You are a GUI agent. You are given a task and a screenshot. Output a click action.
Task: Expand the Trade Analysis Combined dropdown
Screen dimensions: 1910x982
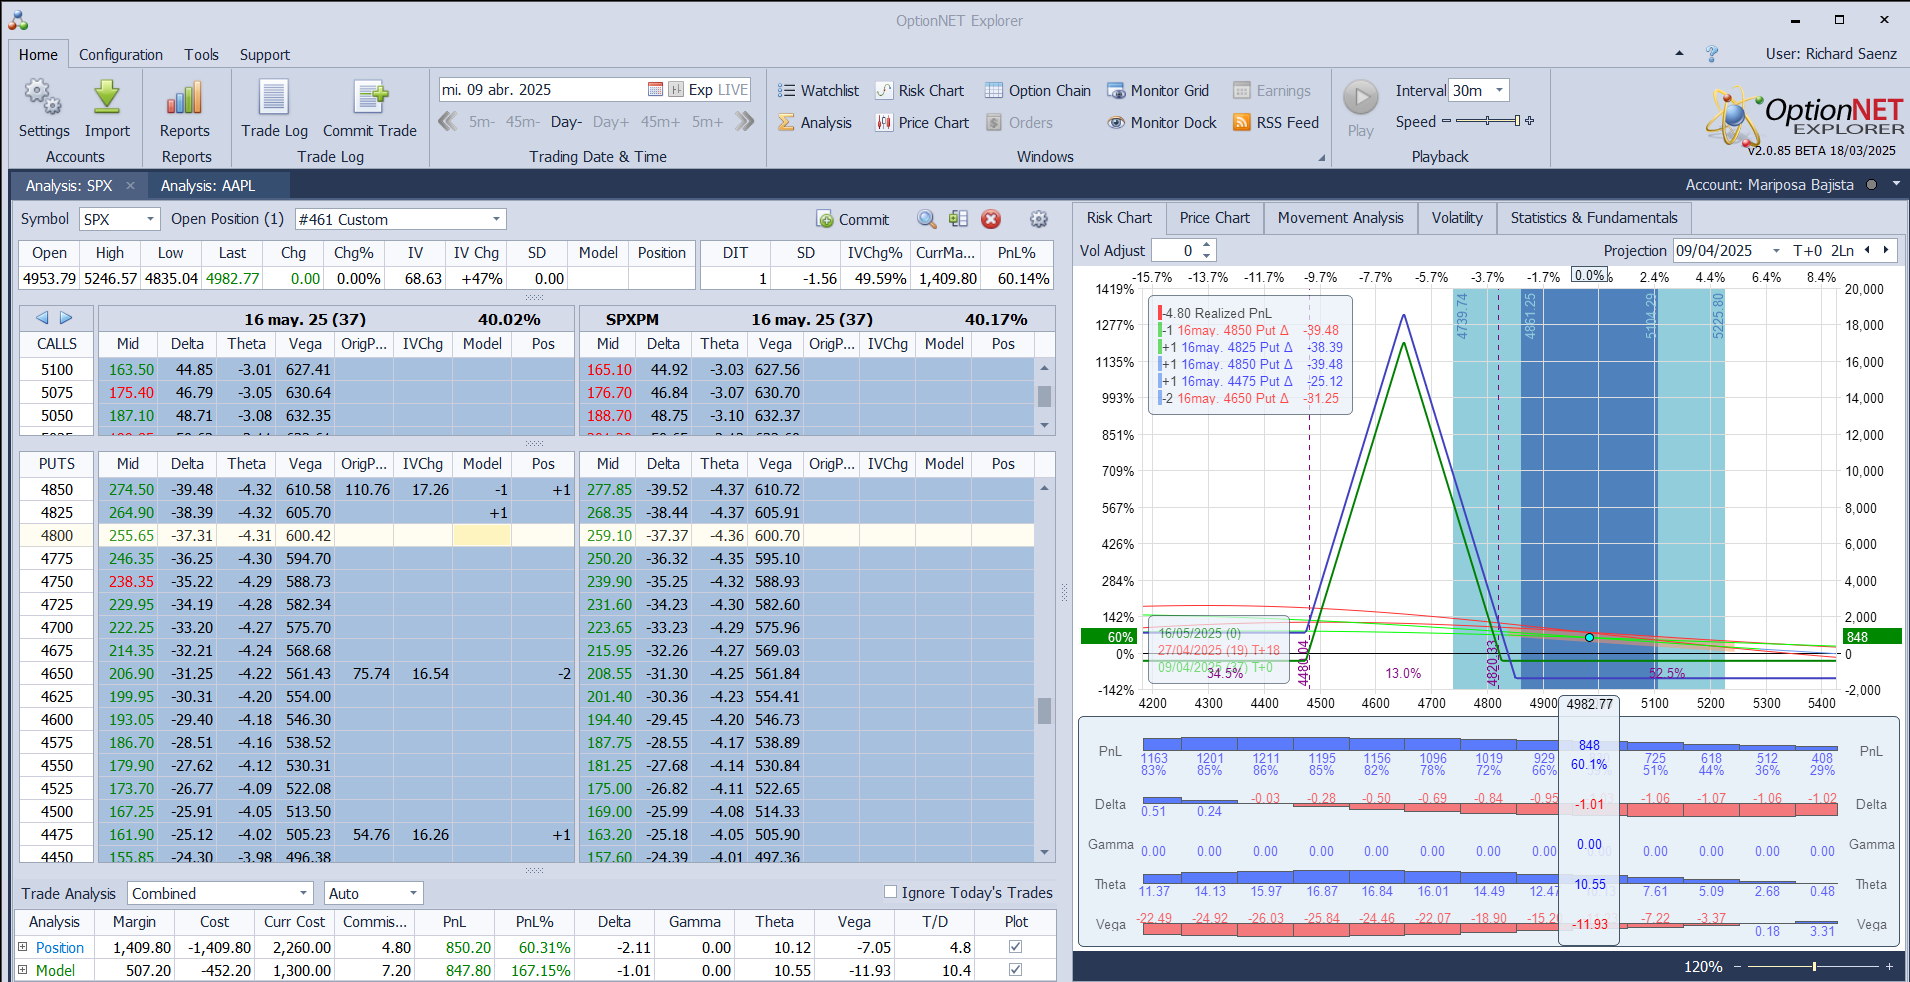click(303, 894)
